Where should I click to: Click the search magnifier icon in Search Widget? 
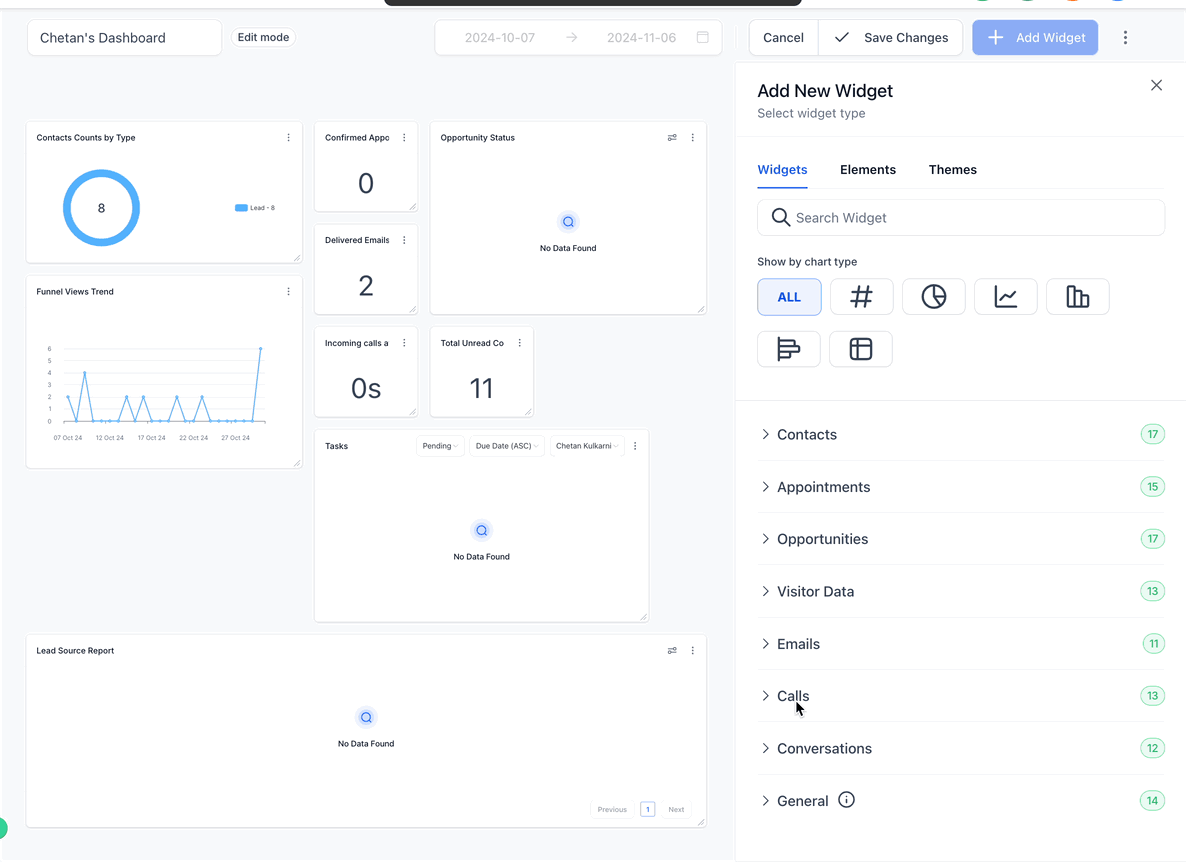(x=780, y=218)
